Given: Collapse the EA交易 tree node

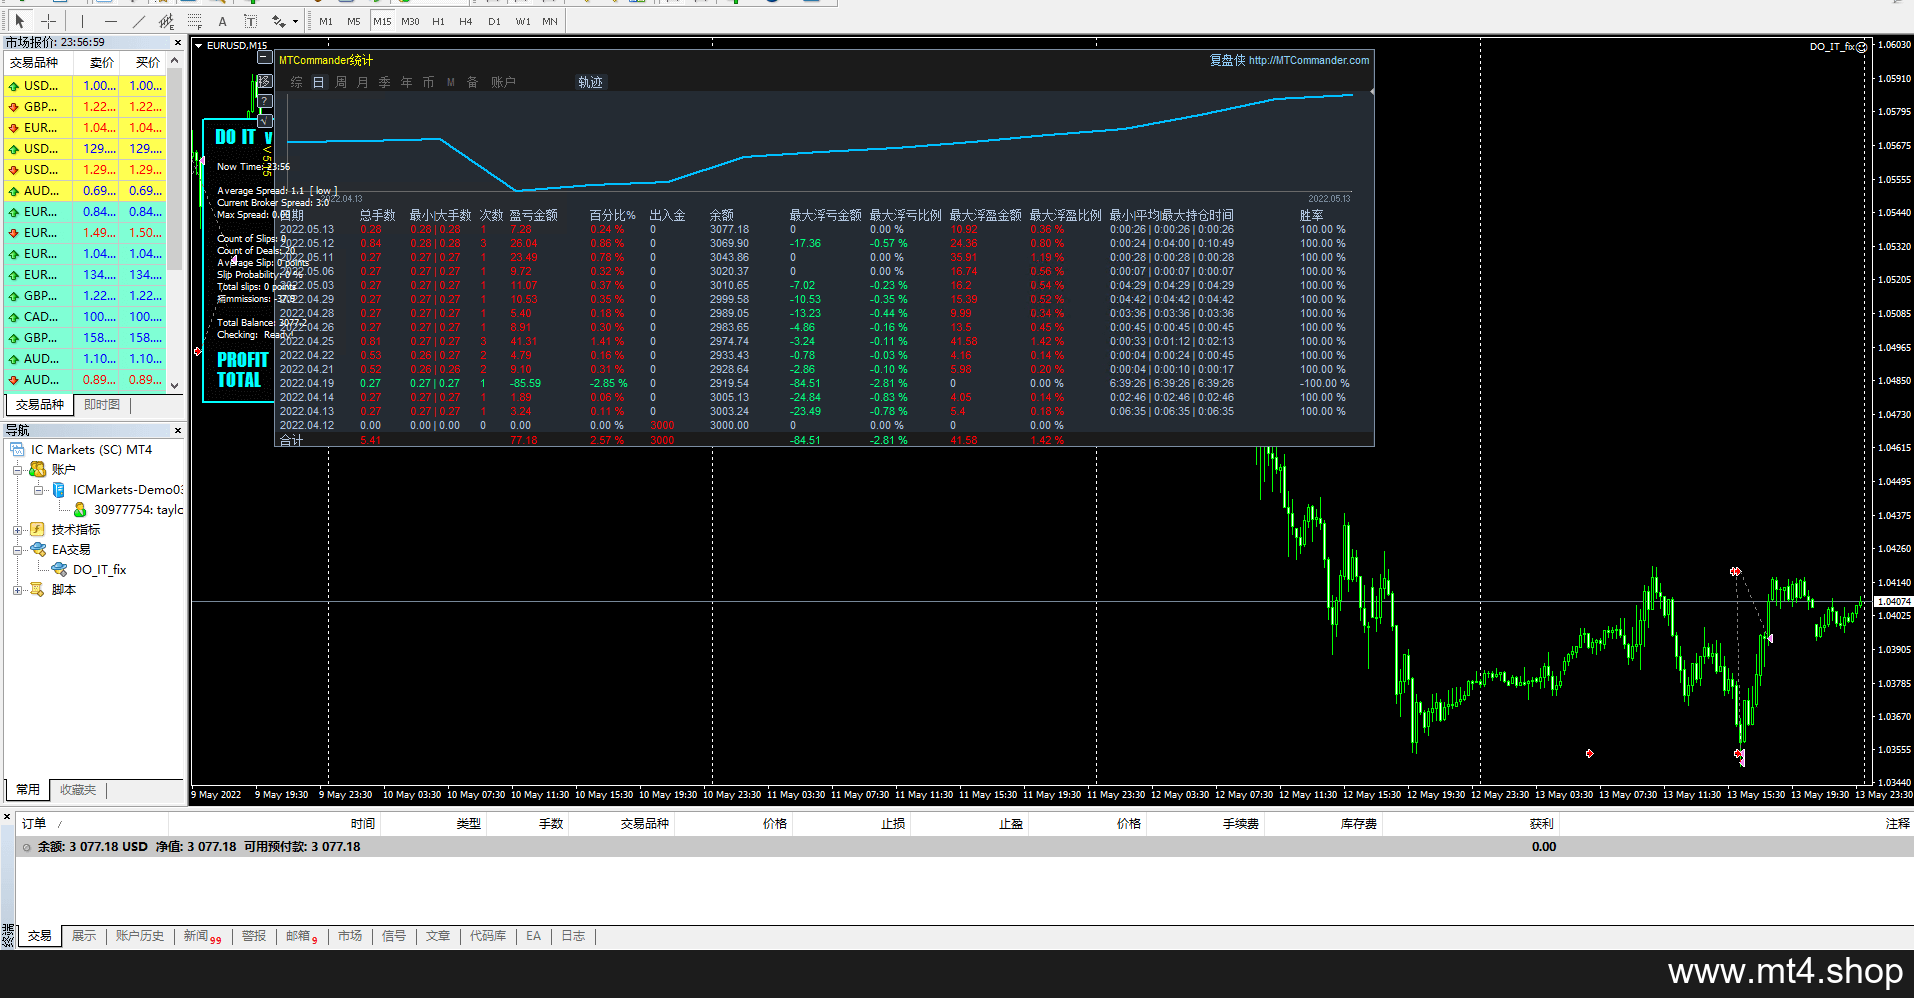Looking at the screenshot, I should click(17, 550).
